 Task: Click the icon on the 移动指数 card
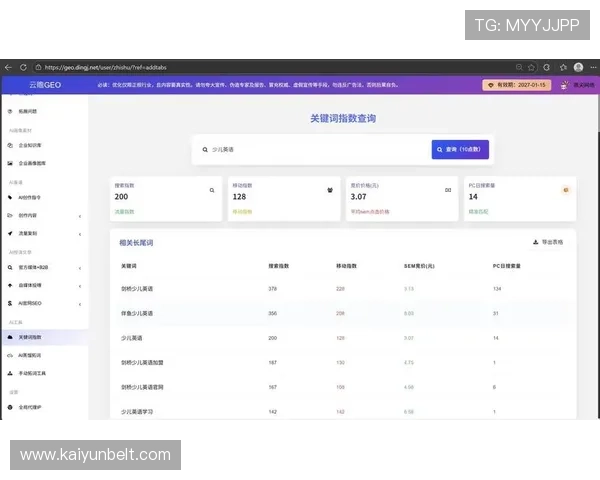(330, 190)
